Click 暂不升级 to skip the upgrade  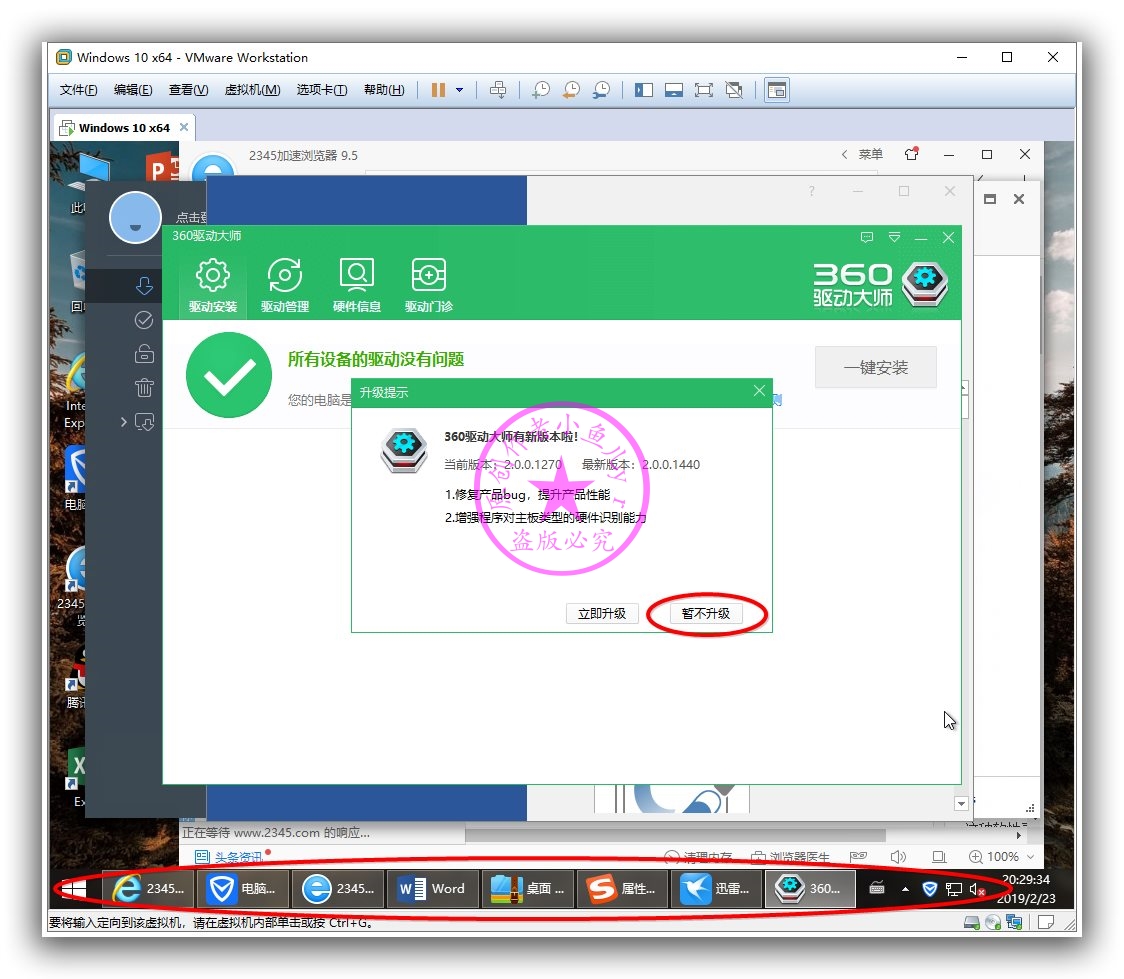[x=705, y=613]
